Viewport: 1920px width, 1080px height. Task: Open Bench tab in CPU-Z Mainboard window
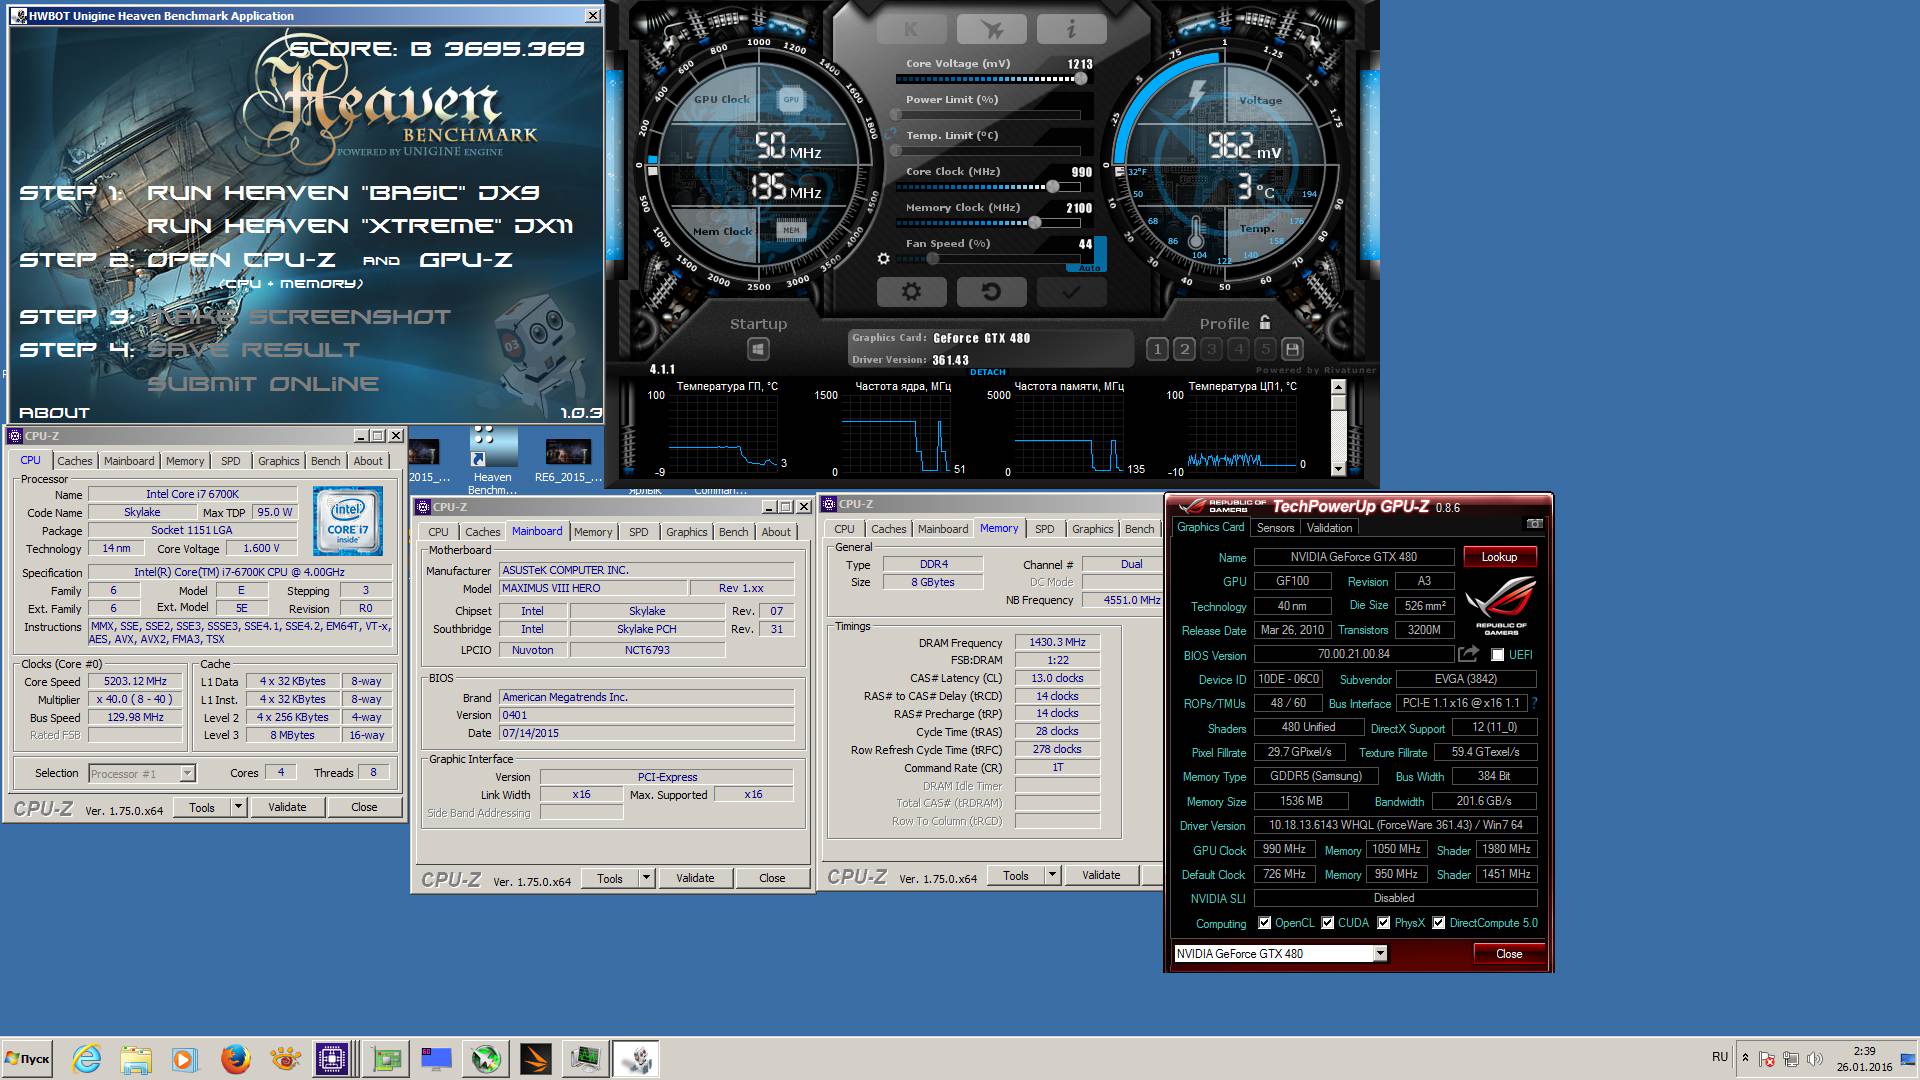[733, 531]
